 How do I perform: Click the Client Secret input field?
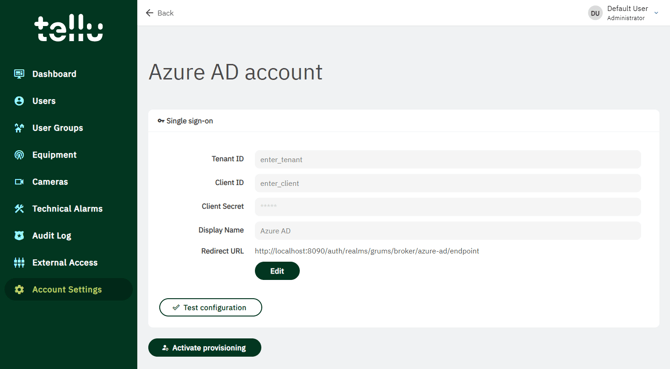(x=448, y=207)
